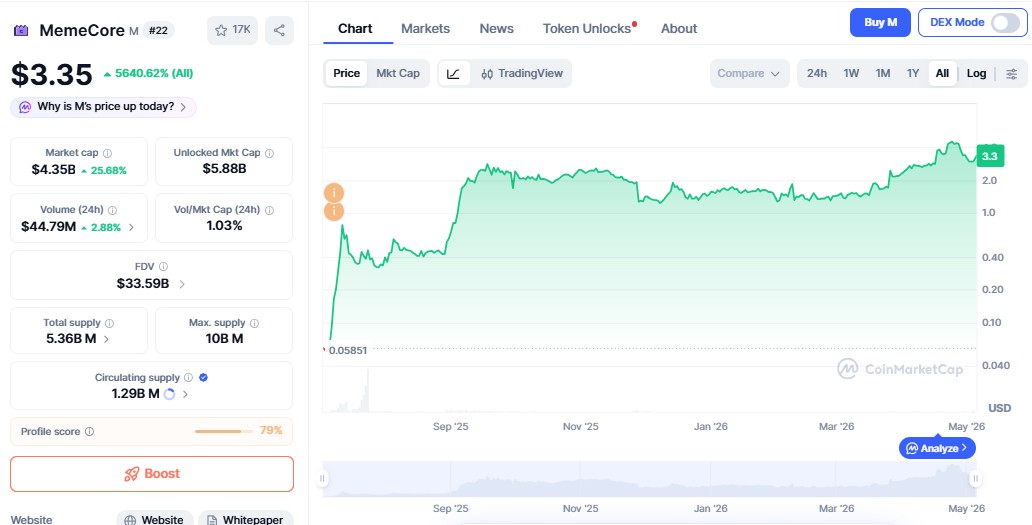Click the Analyze button
Screen dimensions: 1032x525
937,448
